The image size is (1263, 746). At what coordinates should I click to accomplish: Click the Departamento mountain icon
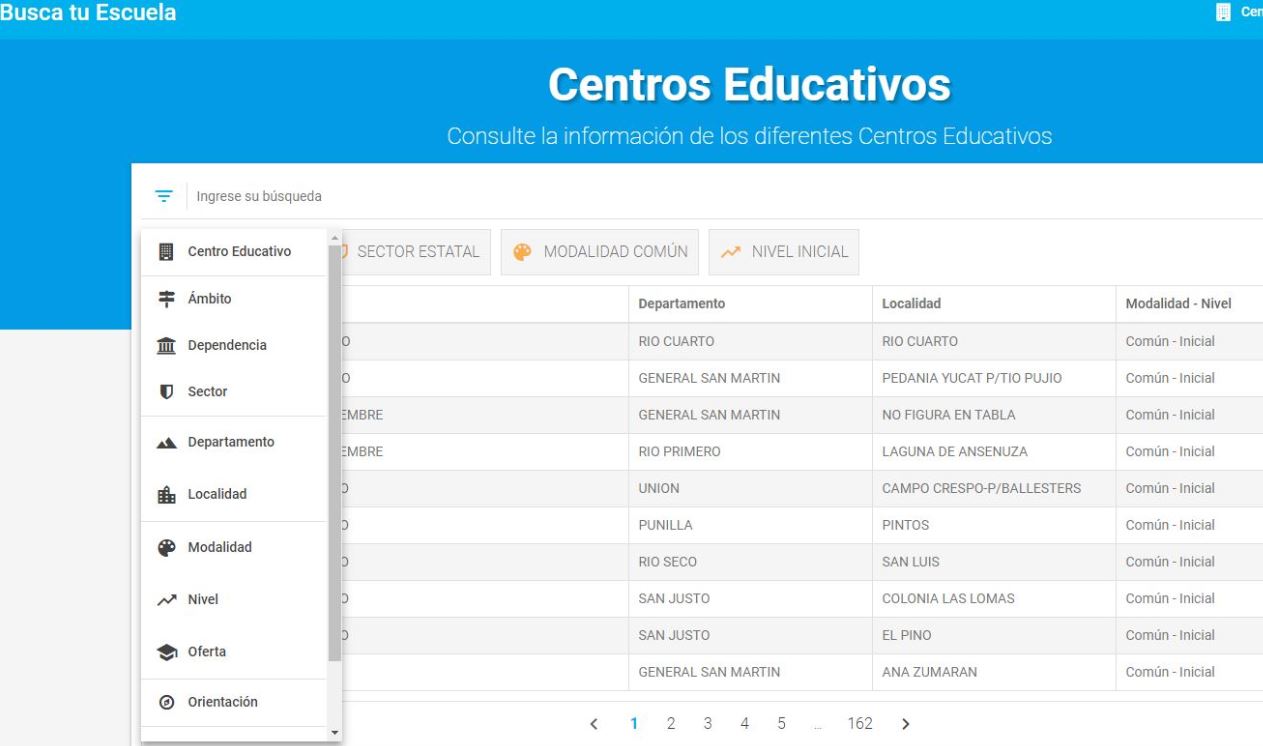(167, 442)
